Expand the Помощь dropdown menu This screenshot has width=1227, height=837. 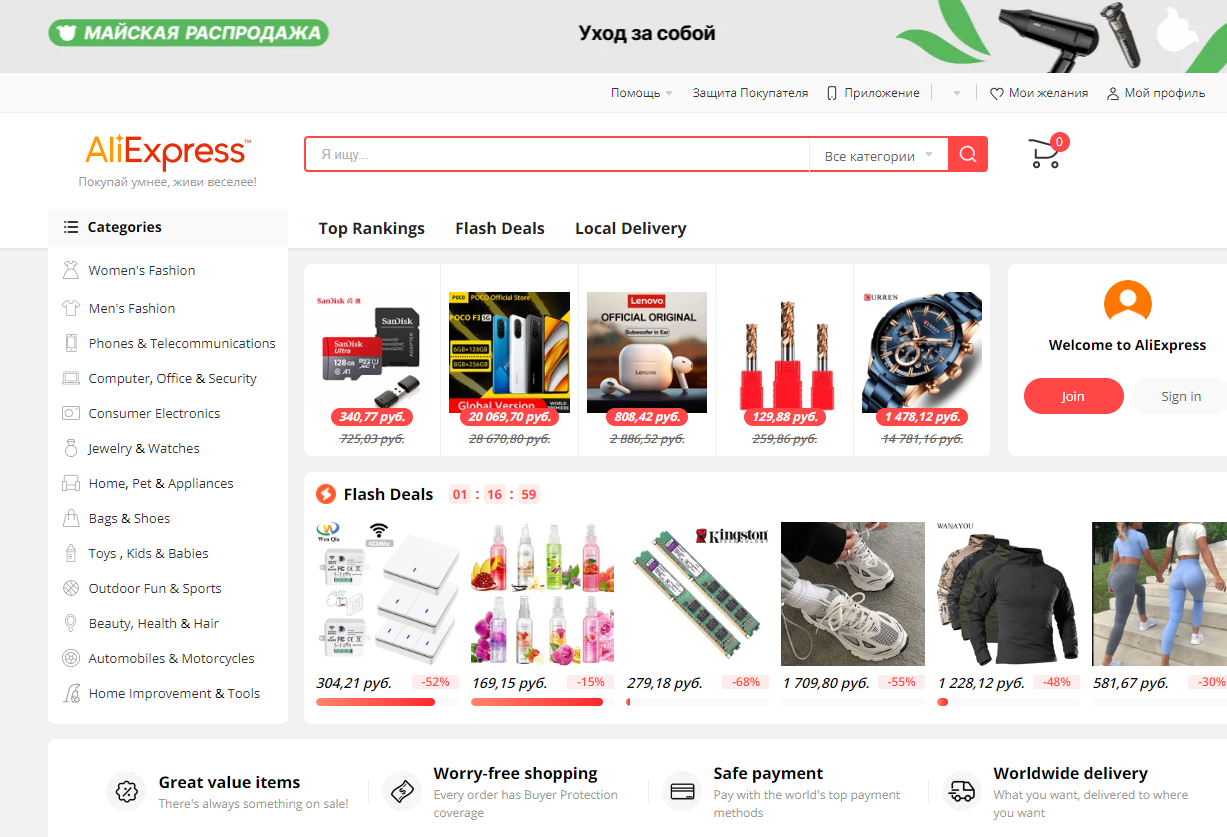coord(641,93)
